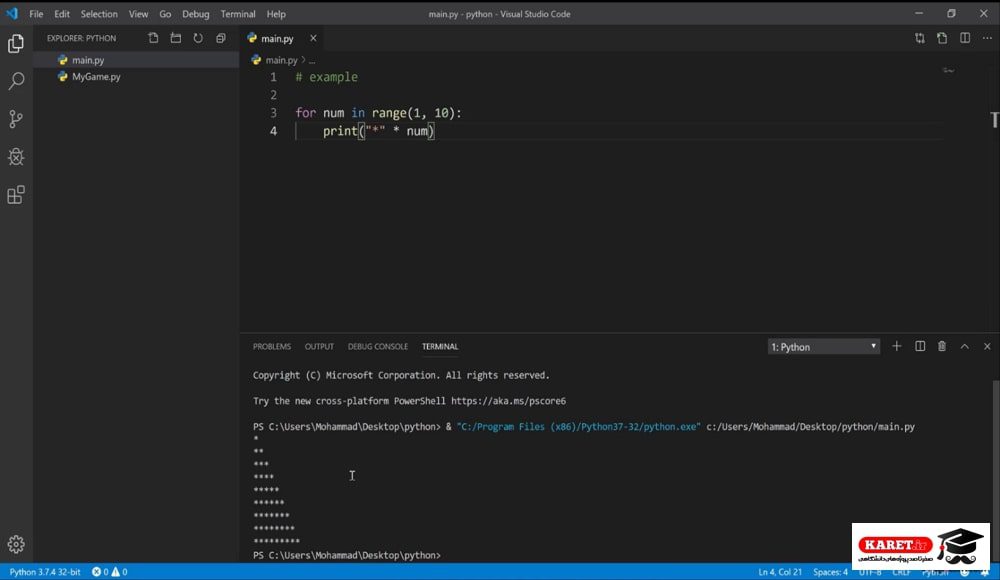The width and height of the screenshot is (1000, 580).
Task: Open the Explorer view in activity bar
Action: point(16,43)
